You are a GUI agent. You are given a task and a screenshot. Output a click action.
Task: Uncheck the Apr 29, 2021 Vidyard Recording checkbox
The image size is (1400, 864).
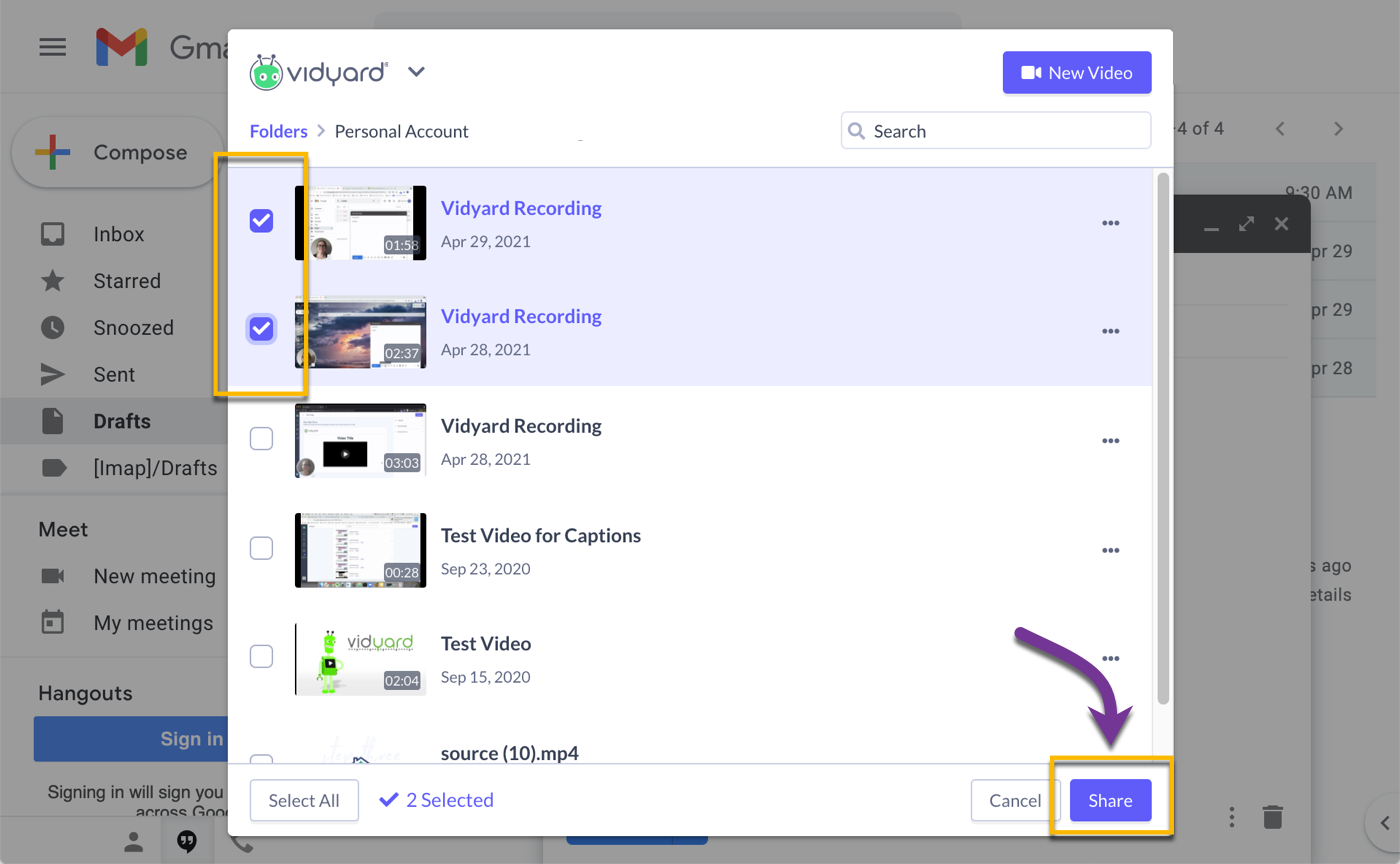(x=261, y=221)
